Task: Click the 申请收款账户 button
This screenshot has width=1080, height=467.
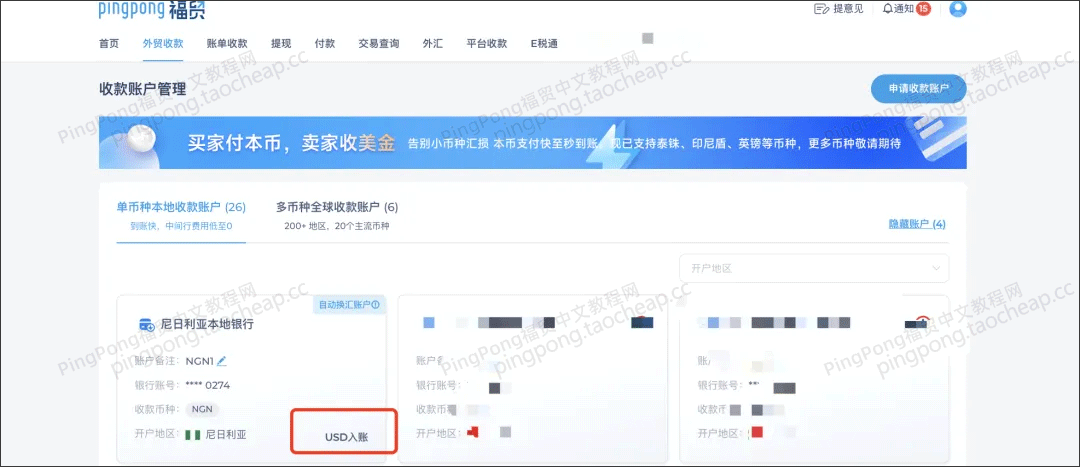Action: (919, 89)
